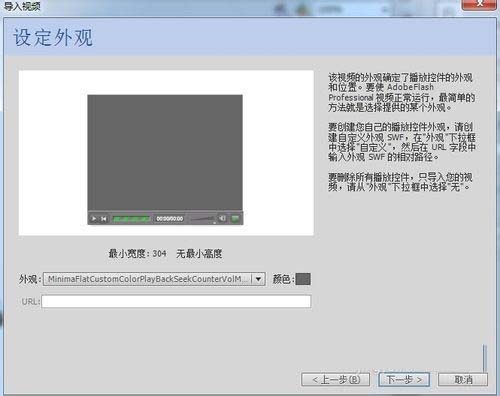This screenshot has width=500, height=396.
Task: Open the 颜色 color swatch picker
Action: [x=303, y=279]
